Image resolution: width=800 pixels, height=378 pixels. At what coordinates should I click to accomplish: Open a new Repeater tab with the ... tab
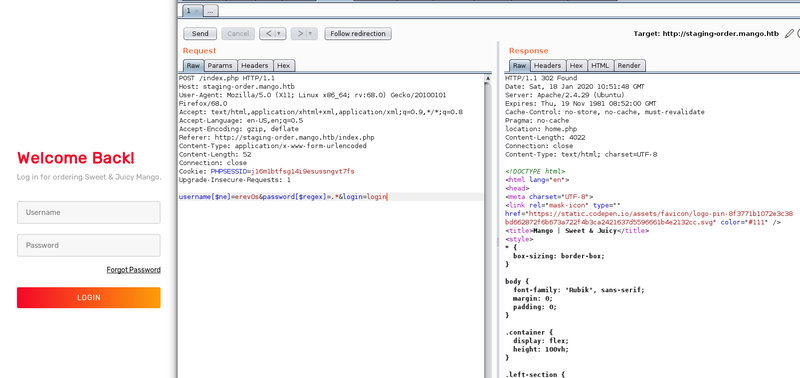tap(211, 10)
